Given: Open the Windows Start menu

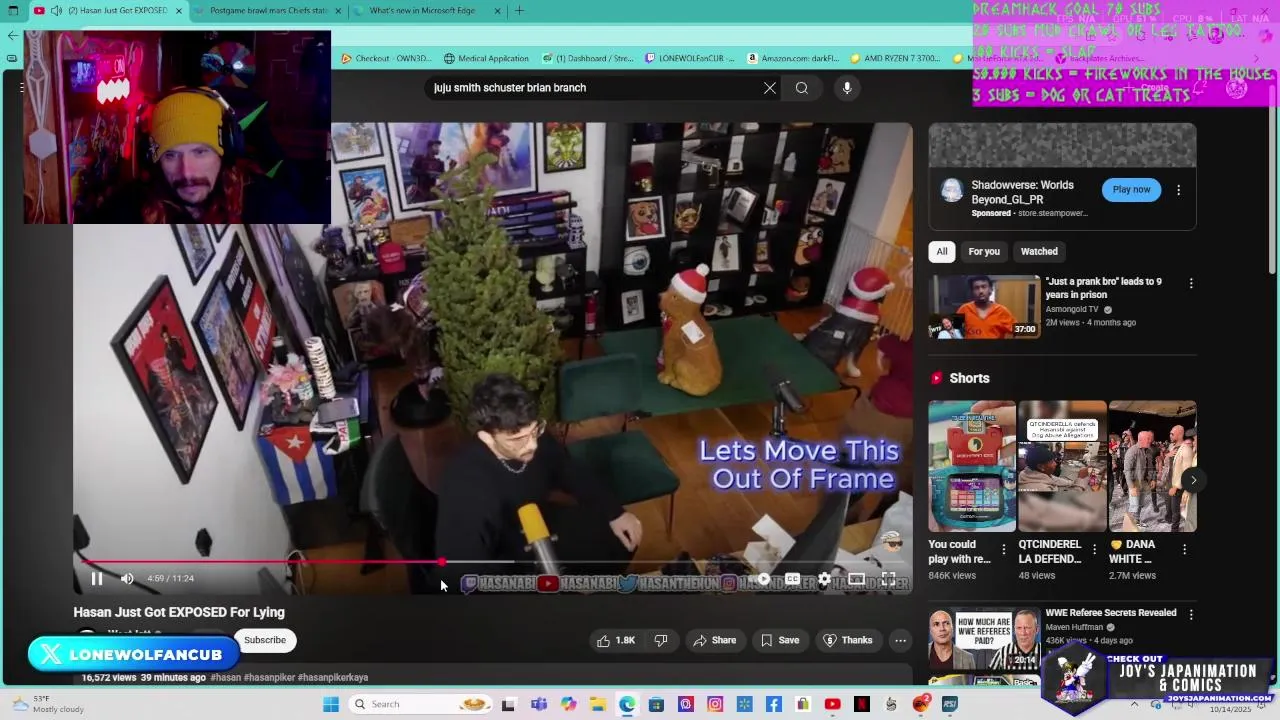Looking at the screenshot, I should pos(331,704).
